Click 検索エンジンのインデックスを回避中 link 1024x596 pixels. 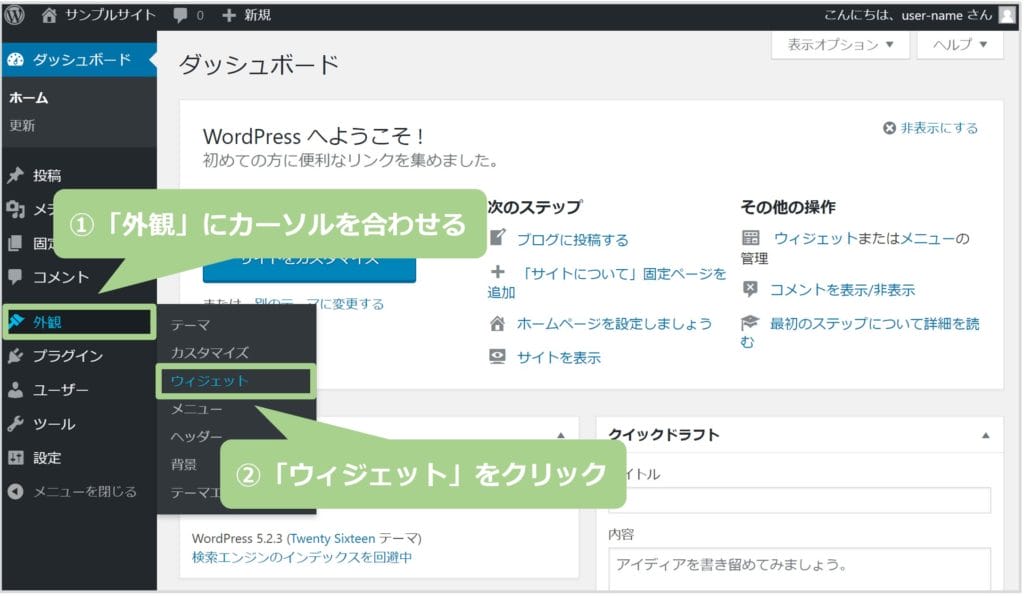pos(302,557)
